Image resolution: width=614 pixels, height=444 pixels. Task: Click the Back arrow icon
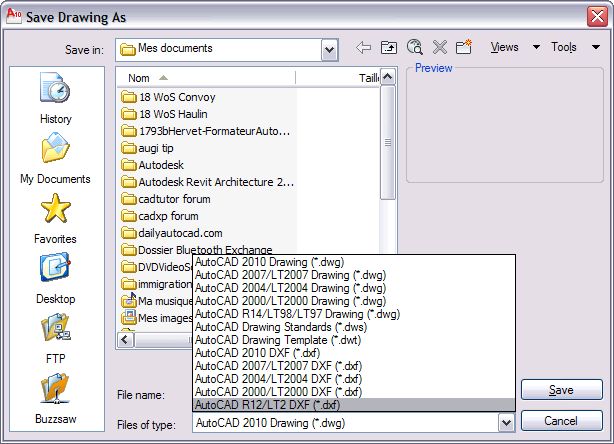coord(363,48)
